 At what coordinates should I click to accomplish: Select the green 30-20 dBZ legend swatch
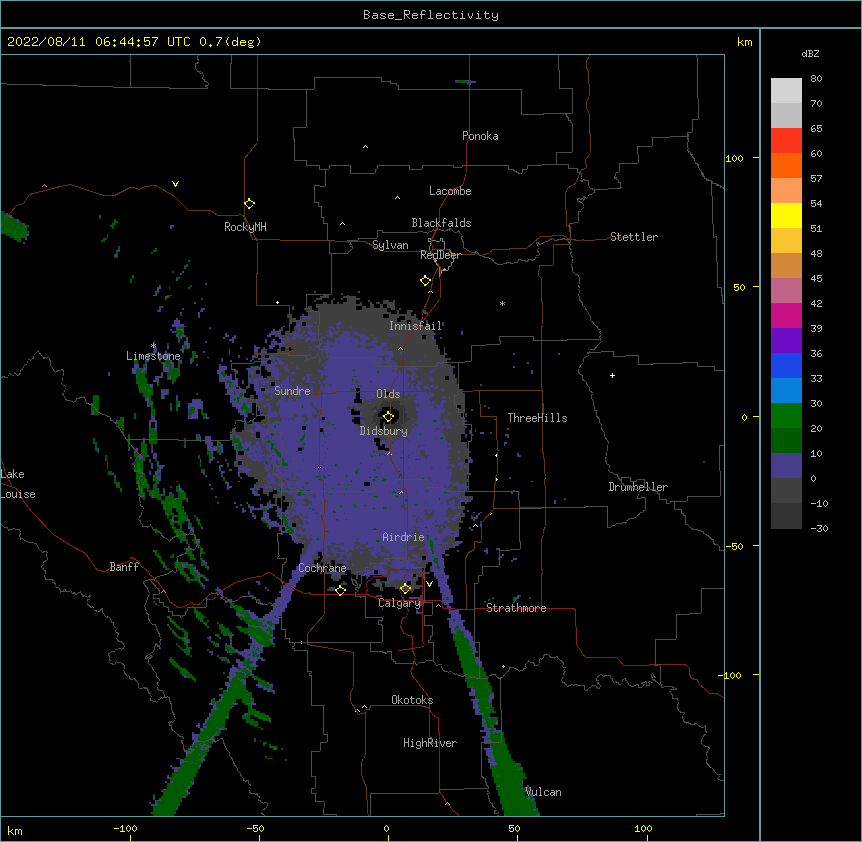pyautogui.click(x=786, y=416)
